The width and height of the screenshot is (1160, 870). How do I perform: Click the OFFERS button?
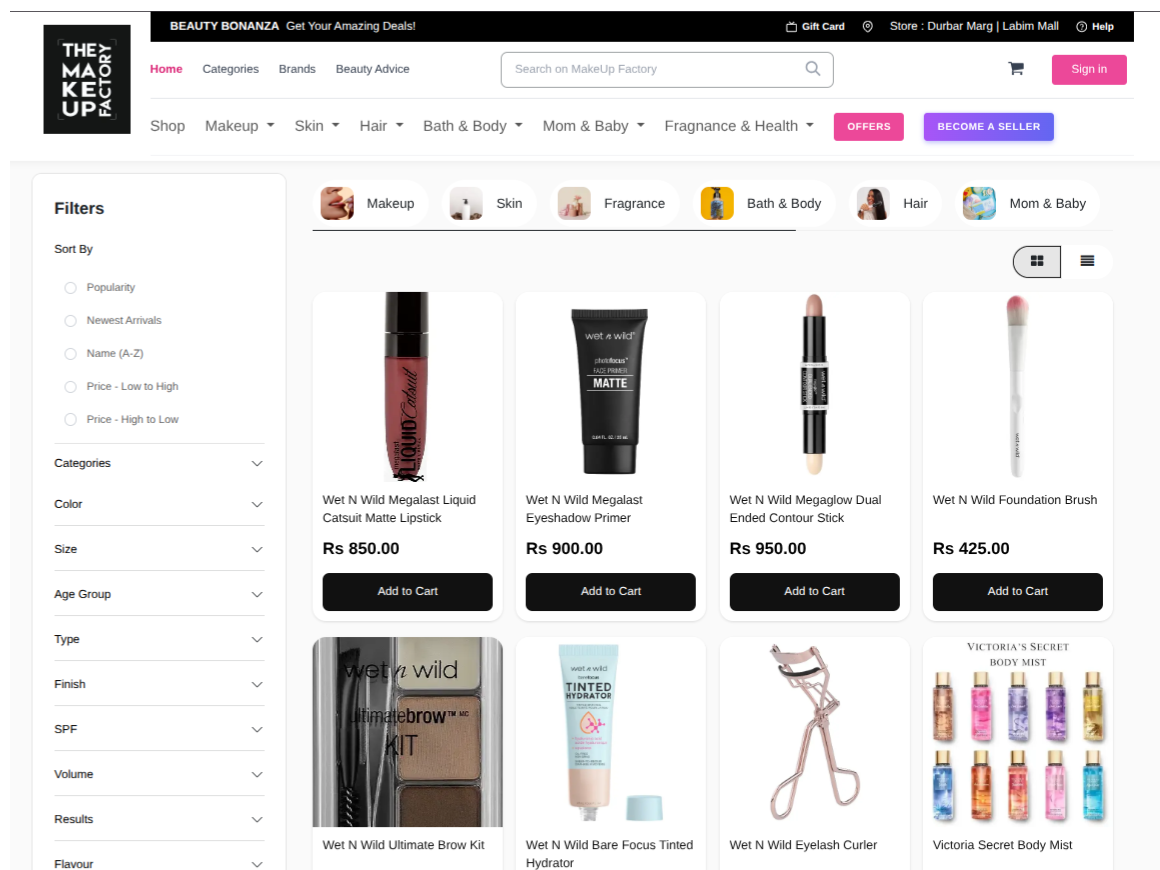[869, 127]
